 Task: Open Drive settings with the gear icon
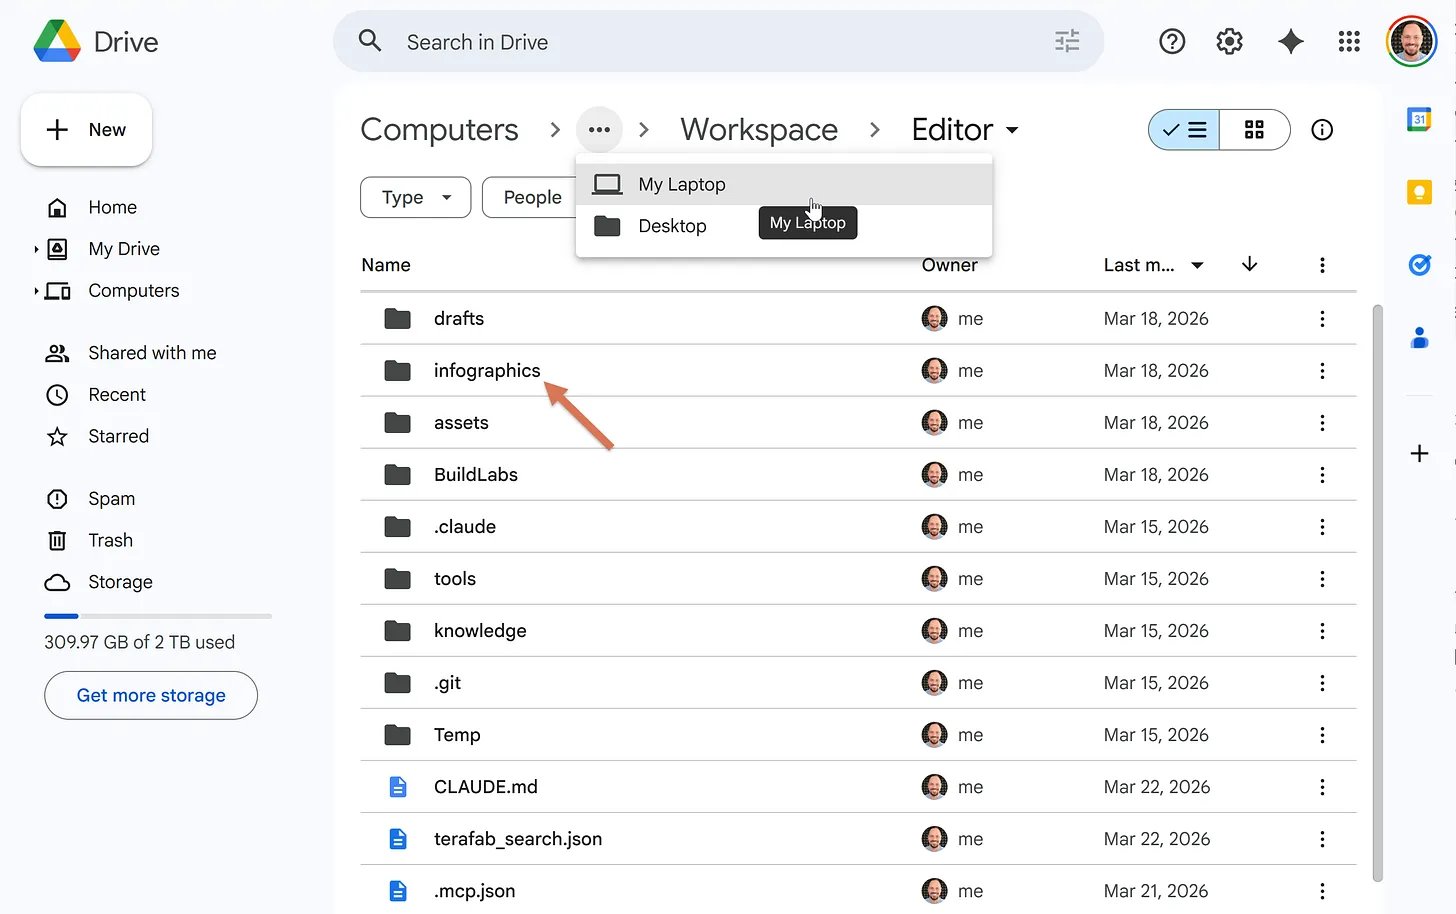(x=1229, y=41)
